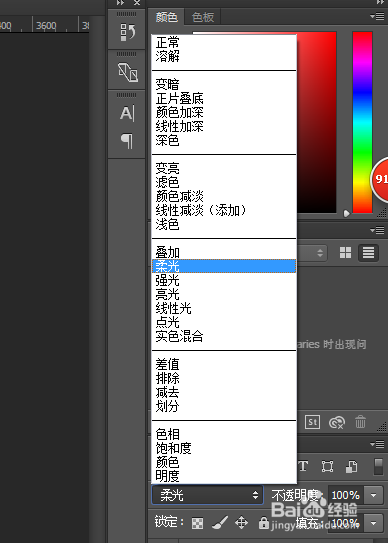Choose blend mode 划分
This screenshot has width=388, height=543.
pyautogui.click(x=224, y=406)
